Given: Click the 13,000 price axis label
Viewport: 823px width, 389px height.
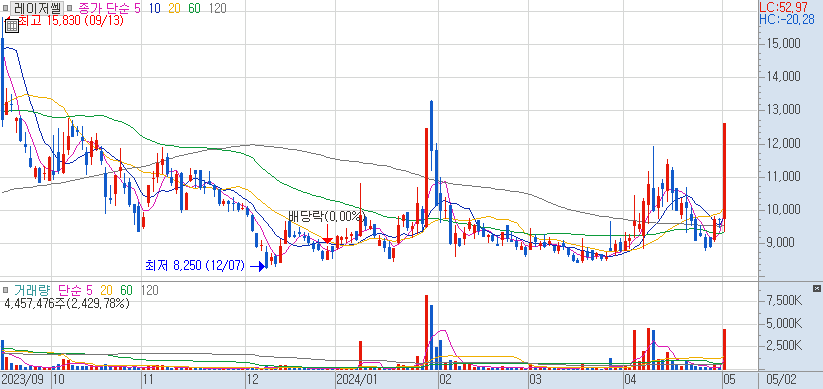Looking at the screenshot, I should (784, 110).
